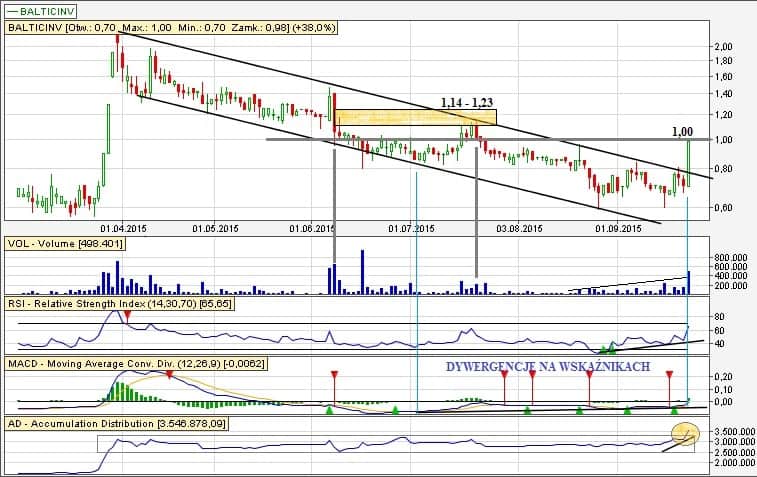Click the yellow circle highlight in the AD panel

[x=685, y=433]
